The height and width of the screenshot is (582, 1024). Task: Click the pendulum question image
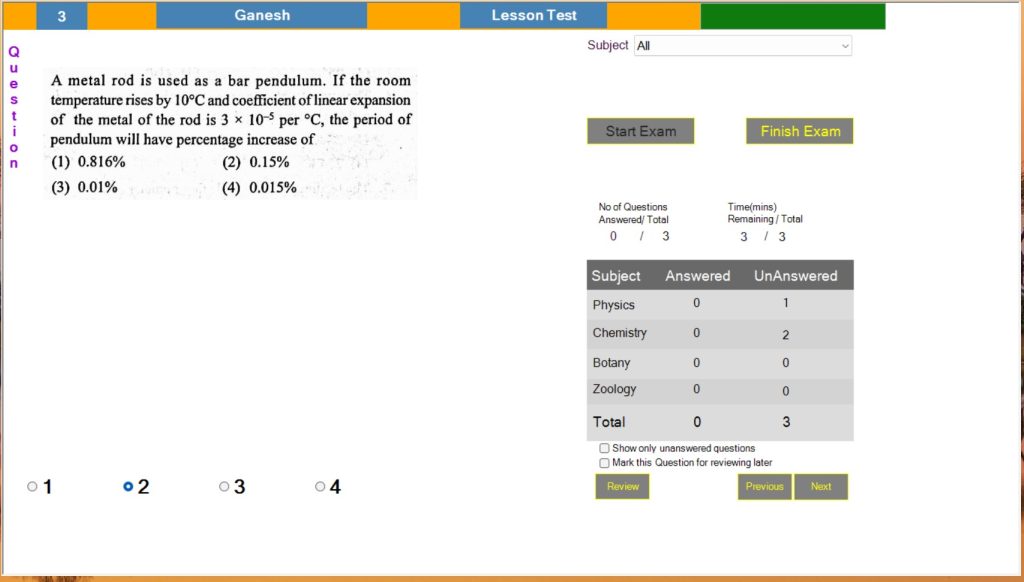[231, 133]
